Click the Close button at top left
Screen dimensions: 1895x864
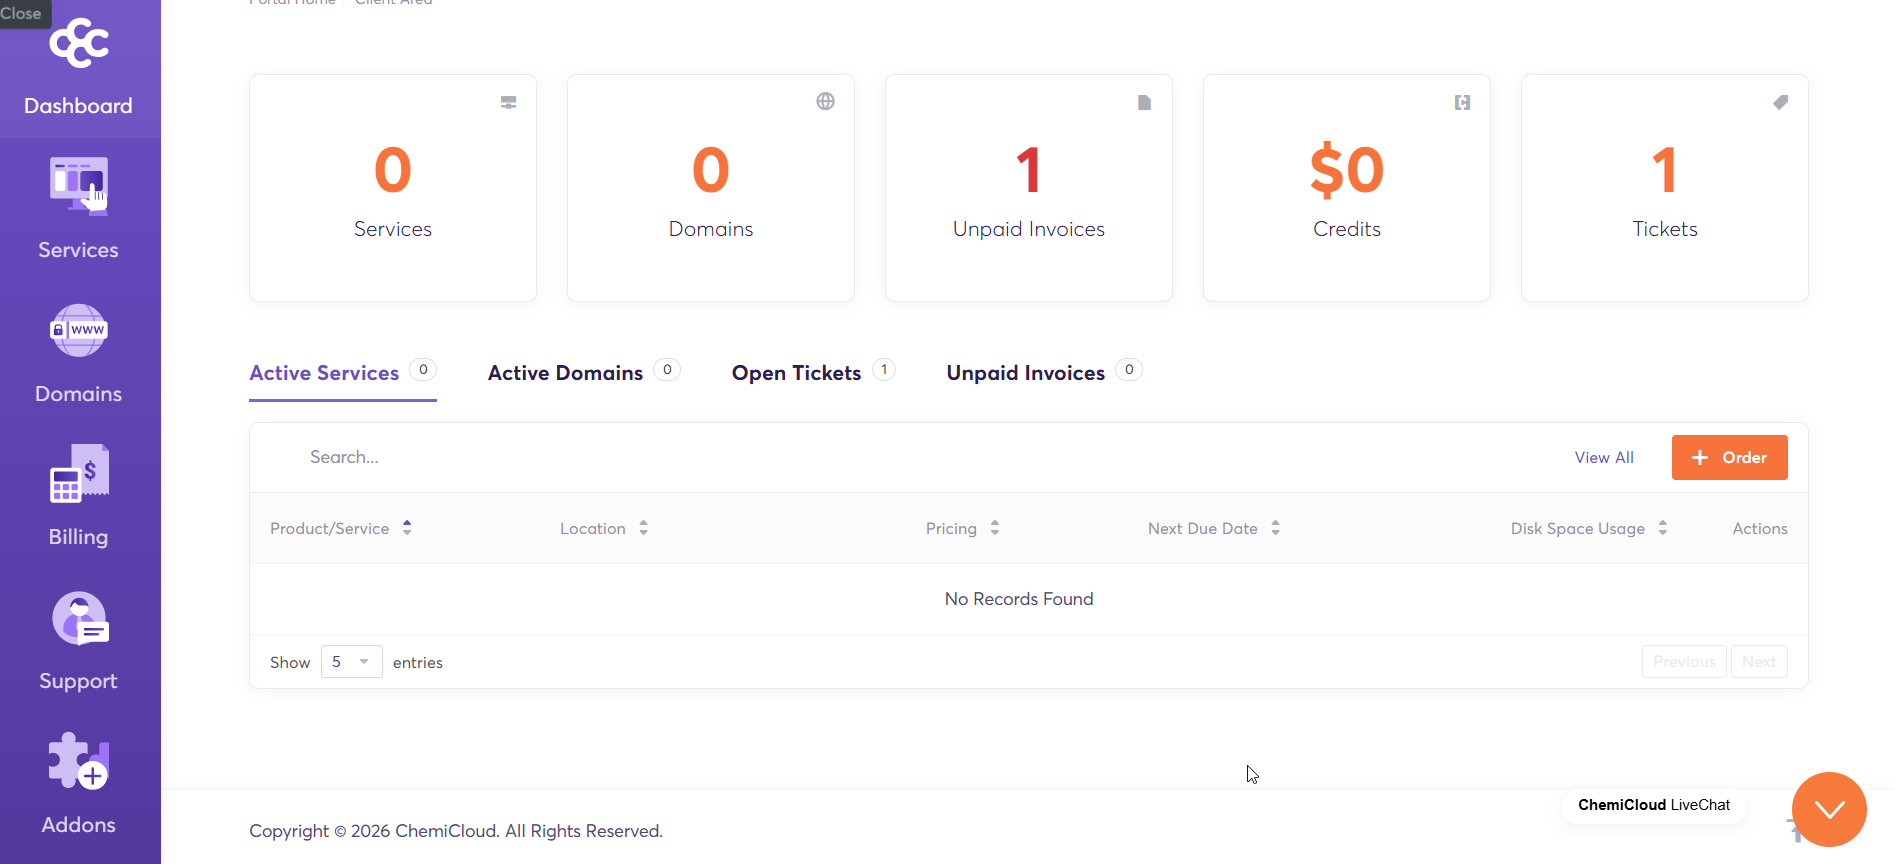pyautogui.click(x=24, y=13)
